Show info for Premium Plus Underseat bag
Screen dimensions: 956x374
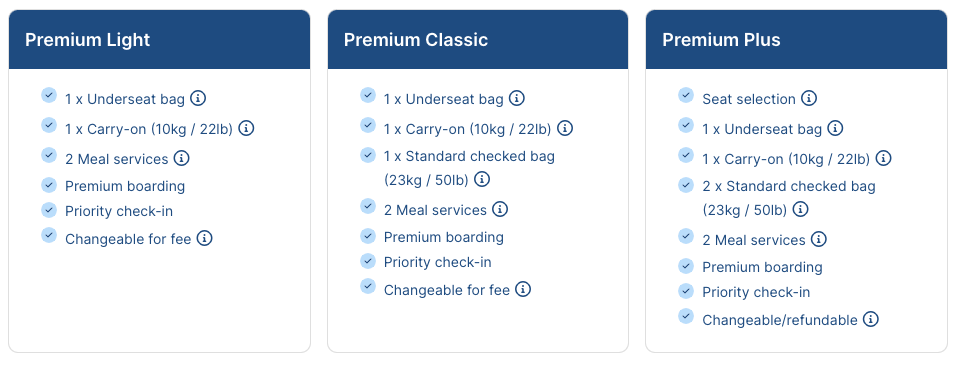tap(835, 128)
